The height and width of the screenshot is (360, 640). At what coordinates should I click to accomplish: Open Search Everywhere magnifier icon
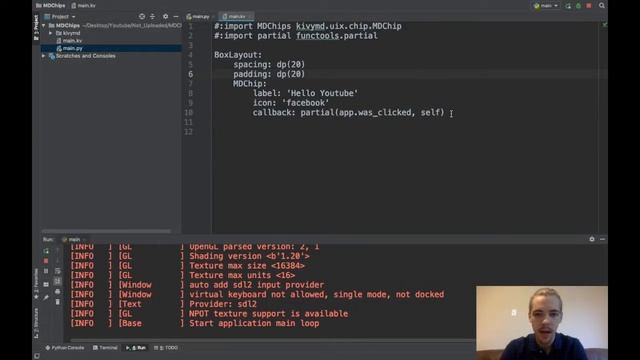602,6
